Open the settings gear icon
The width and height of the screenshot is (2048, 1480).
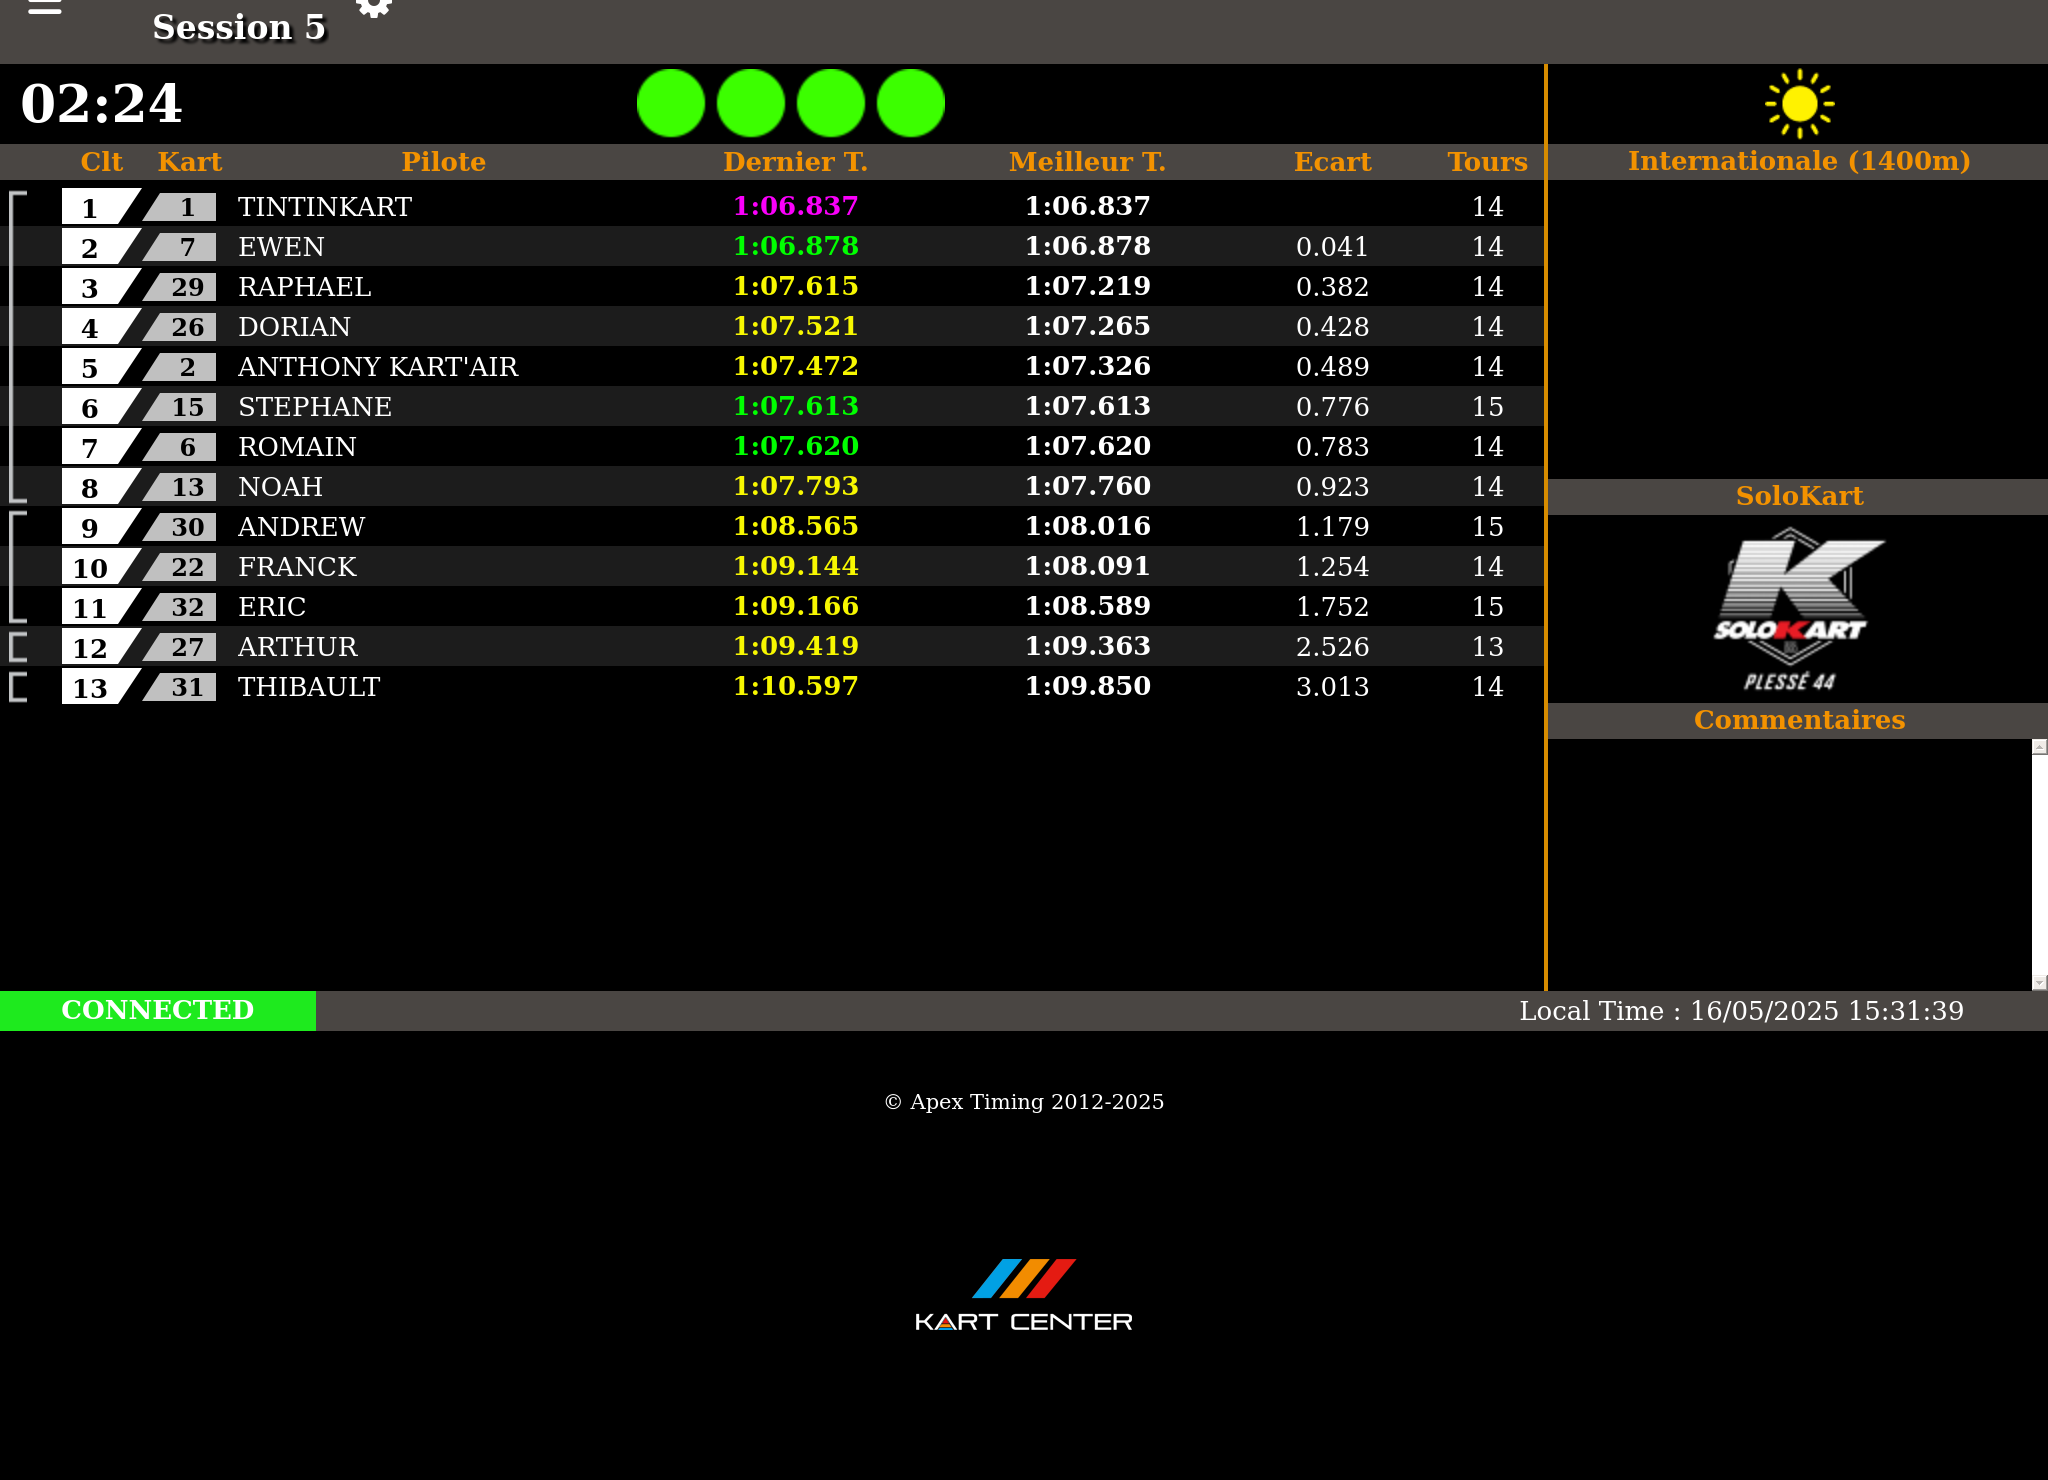click(x=373, y=8)
